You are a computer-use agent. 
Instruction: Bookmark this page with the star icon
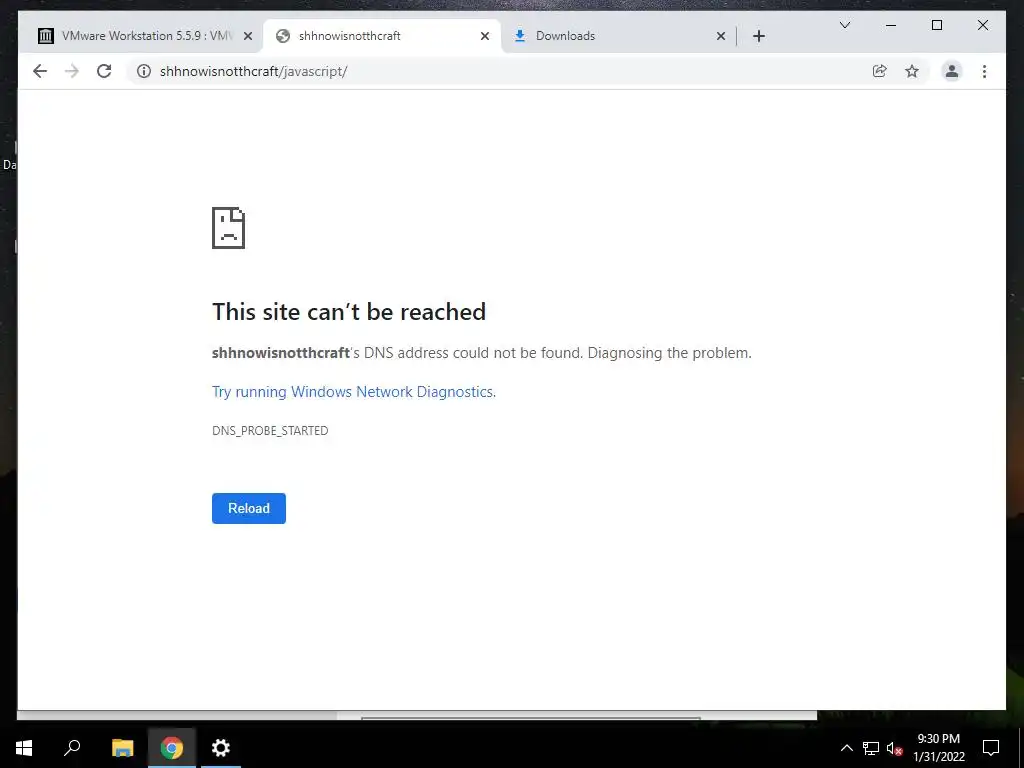pos(912,71)
